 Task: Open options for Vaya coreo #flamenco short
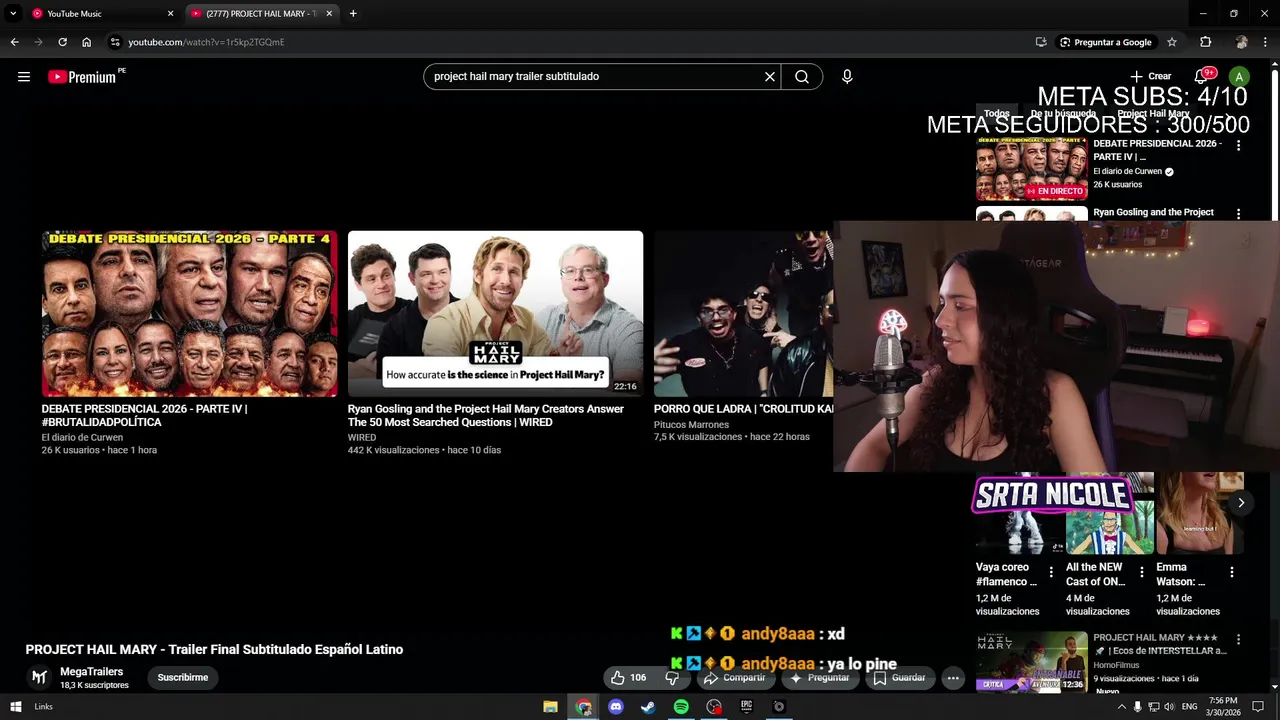[x=1051, y=573]
